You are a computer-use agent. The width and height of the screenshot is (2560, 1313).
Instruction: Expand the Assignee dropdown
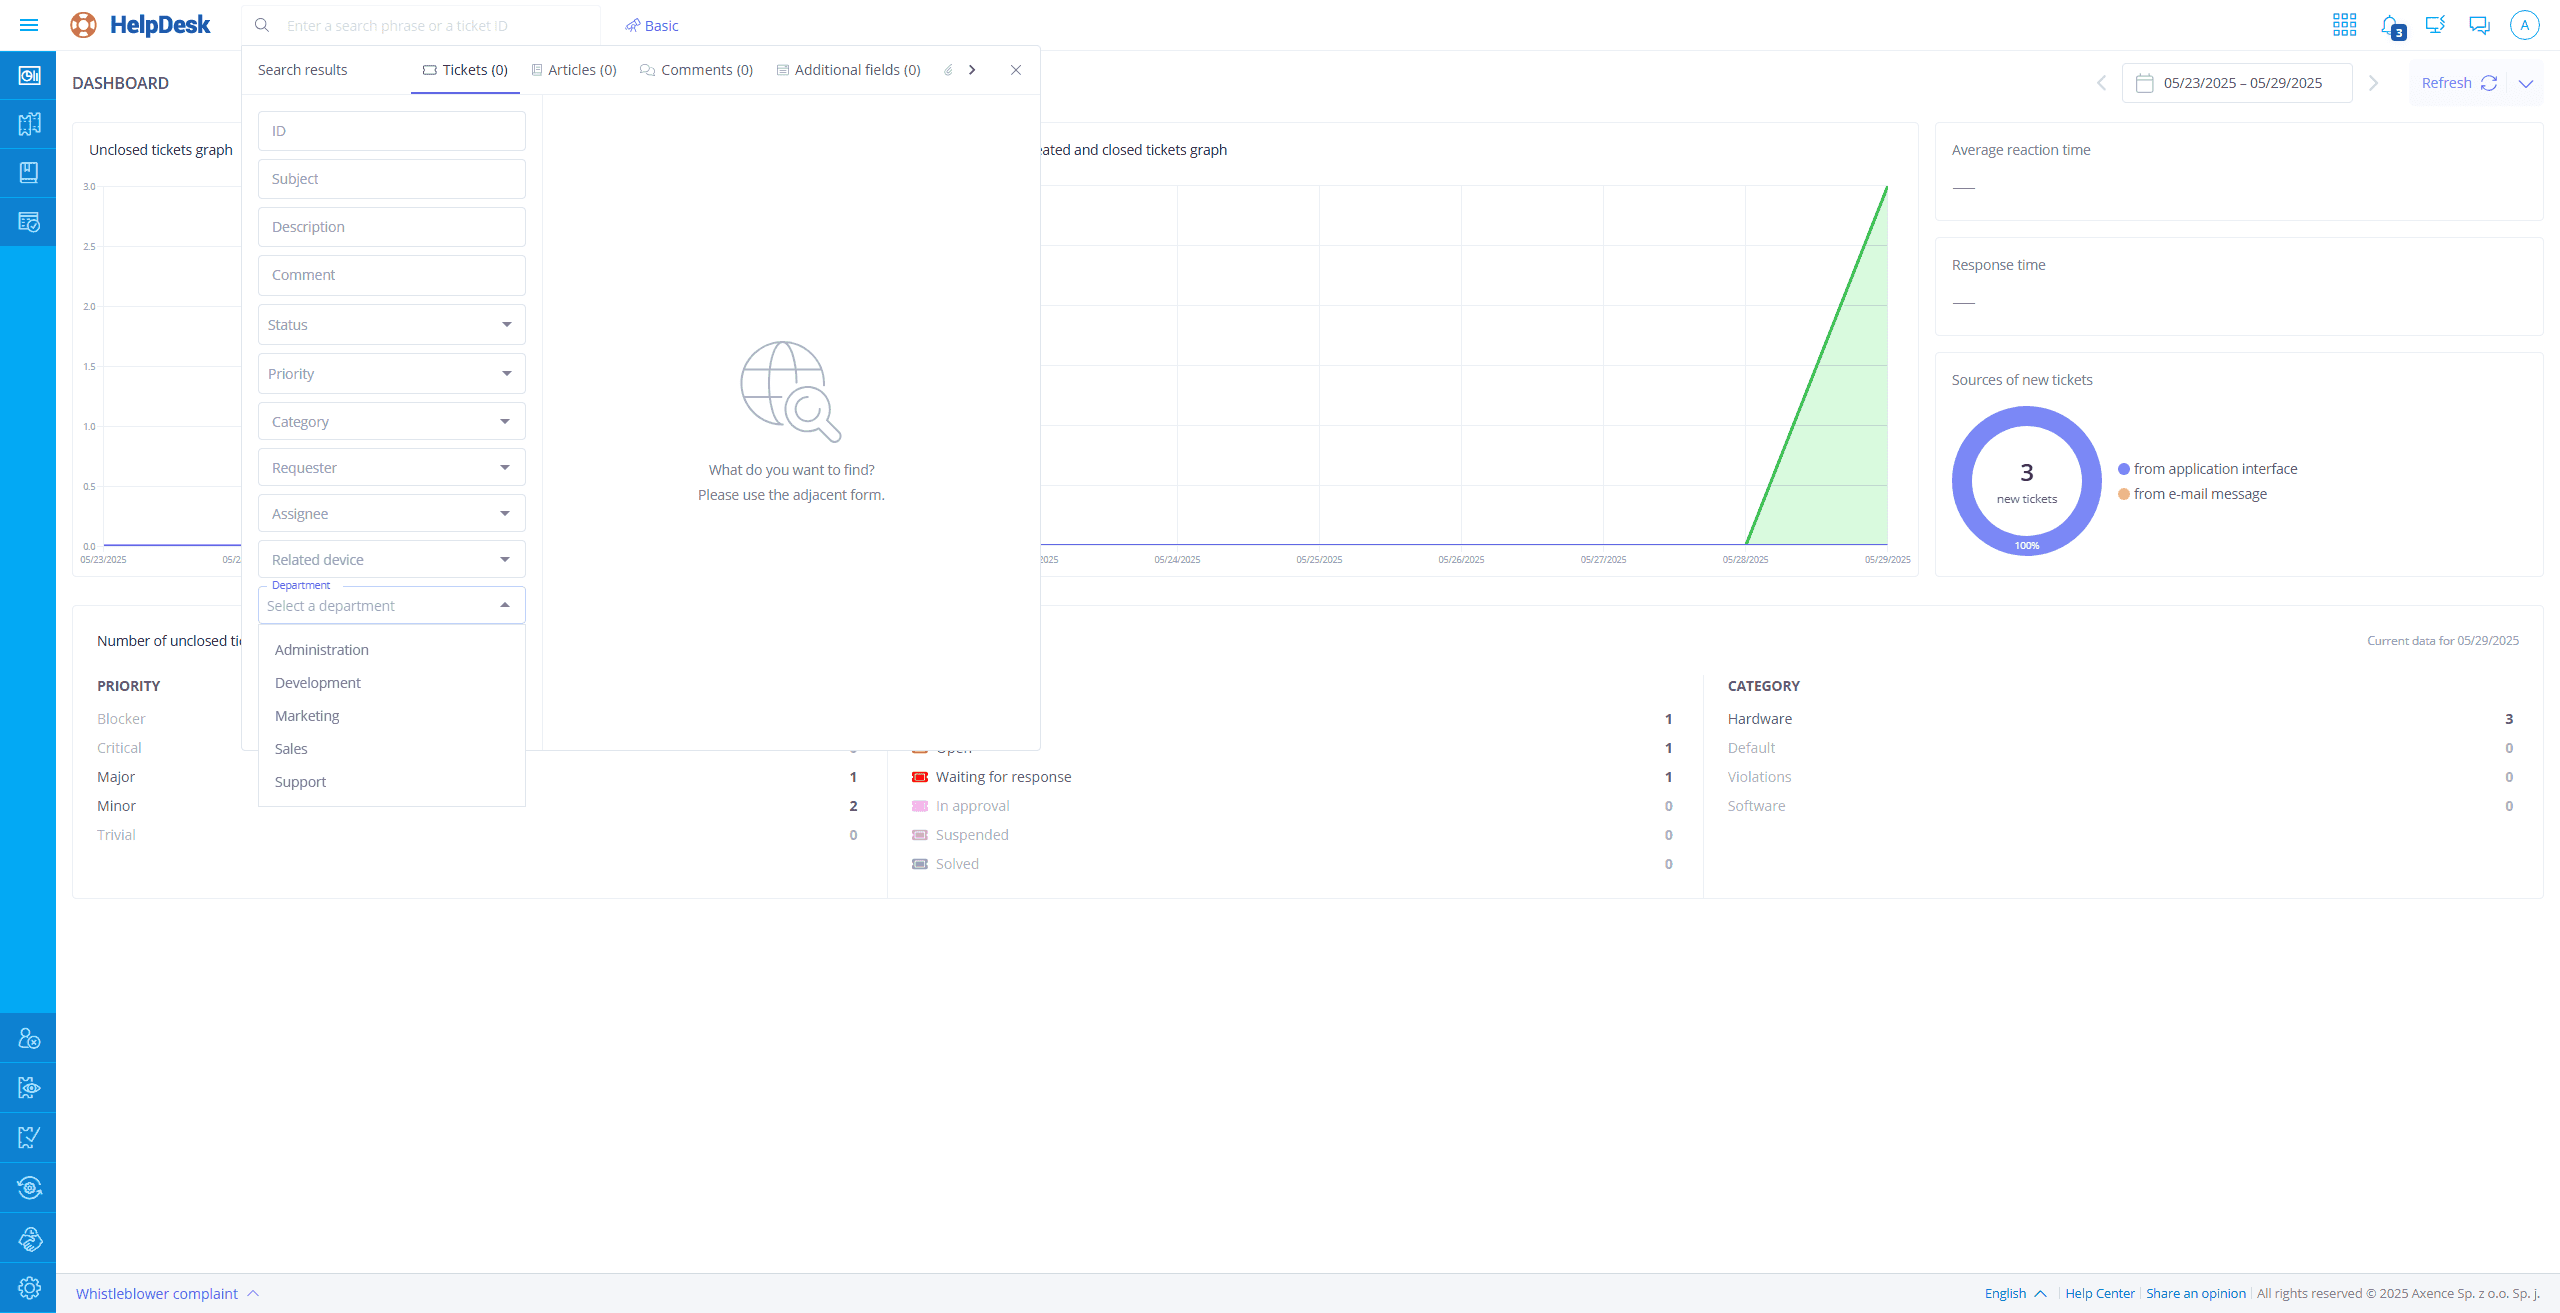click(x=392, y=514)
